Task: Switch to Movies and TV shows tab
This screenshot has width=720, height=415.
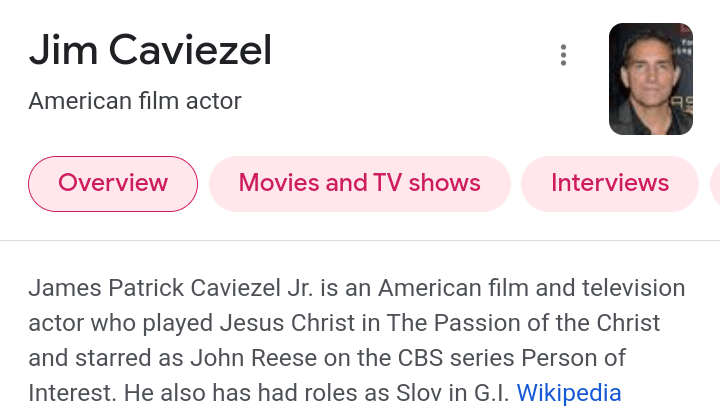Action: pos(359,183)
